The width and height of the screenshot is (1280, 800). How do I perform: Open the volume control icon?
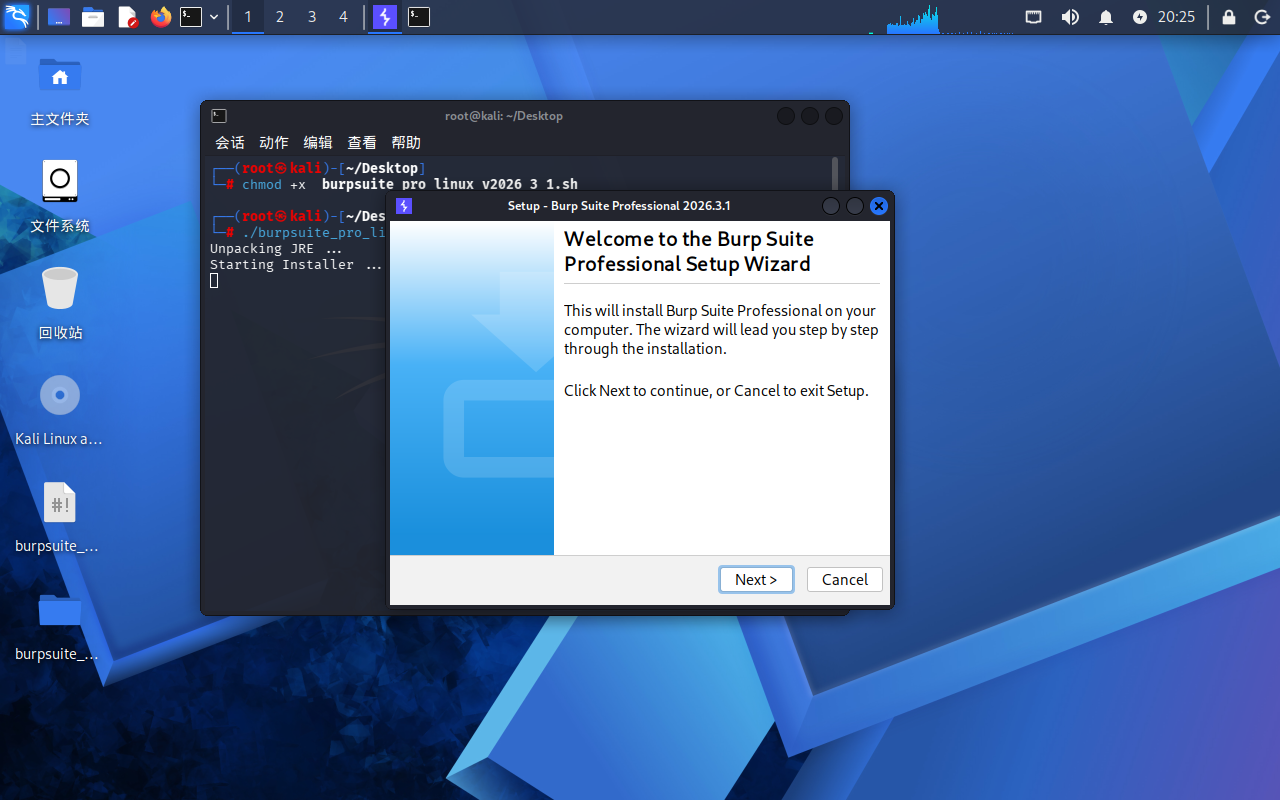(x=1070, y=17)
